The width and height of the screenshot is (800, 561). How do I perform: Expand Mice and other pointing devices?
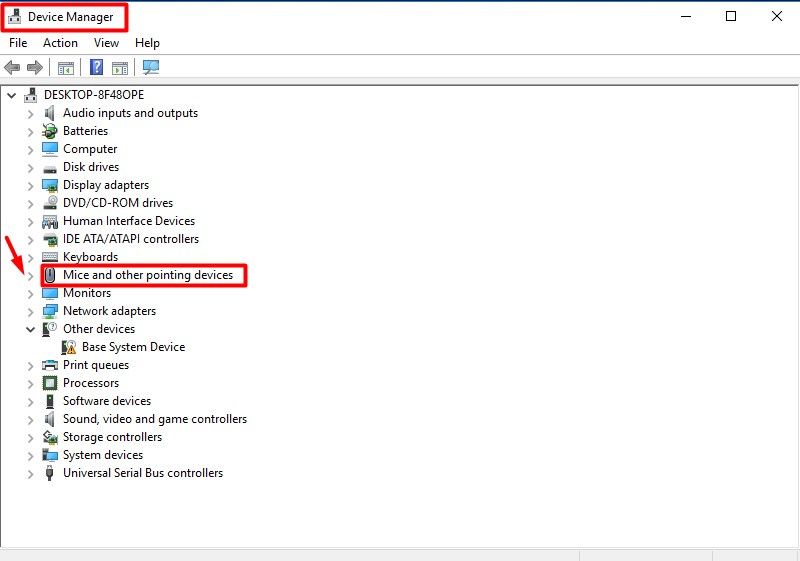tap(30, 275)
